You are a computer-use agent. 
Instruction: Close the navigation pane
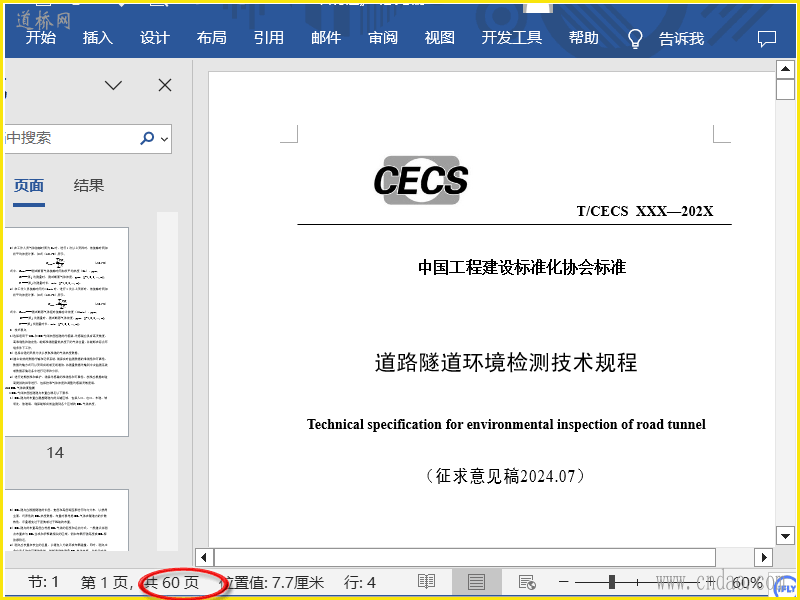(165, 85)
